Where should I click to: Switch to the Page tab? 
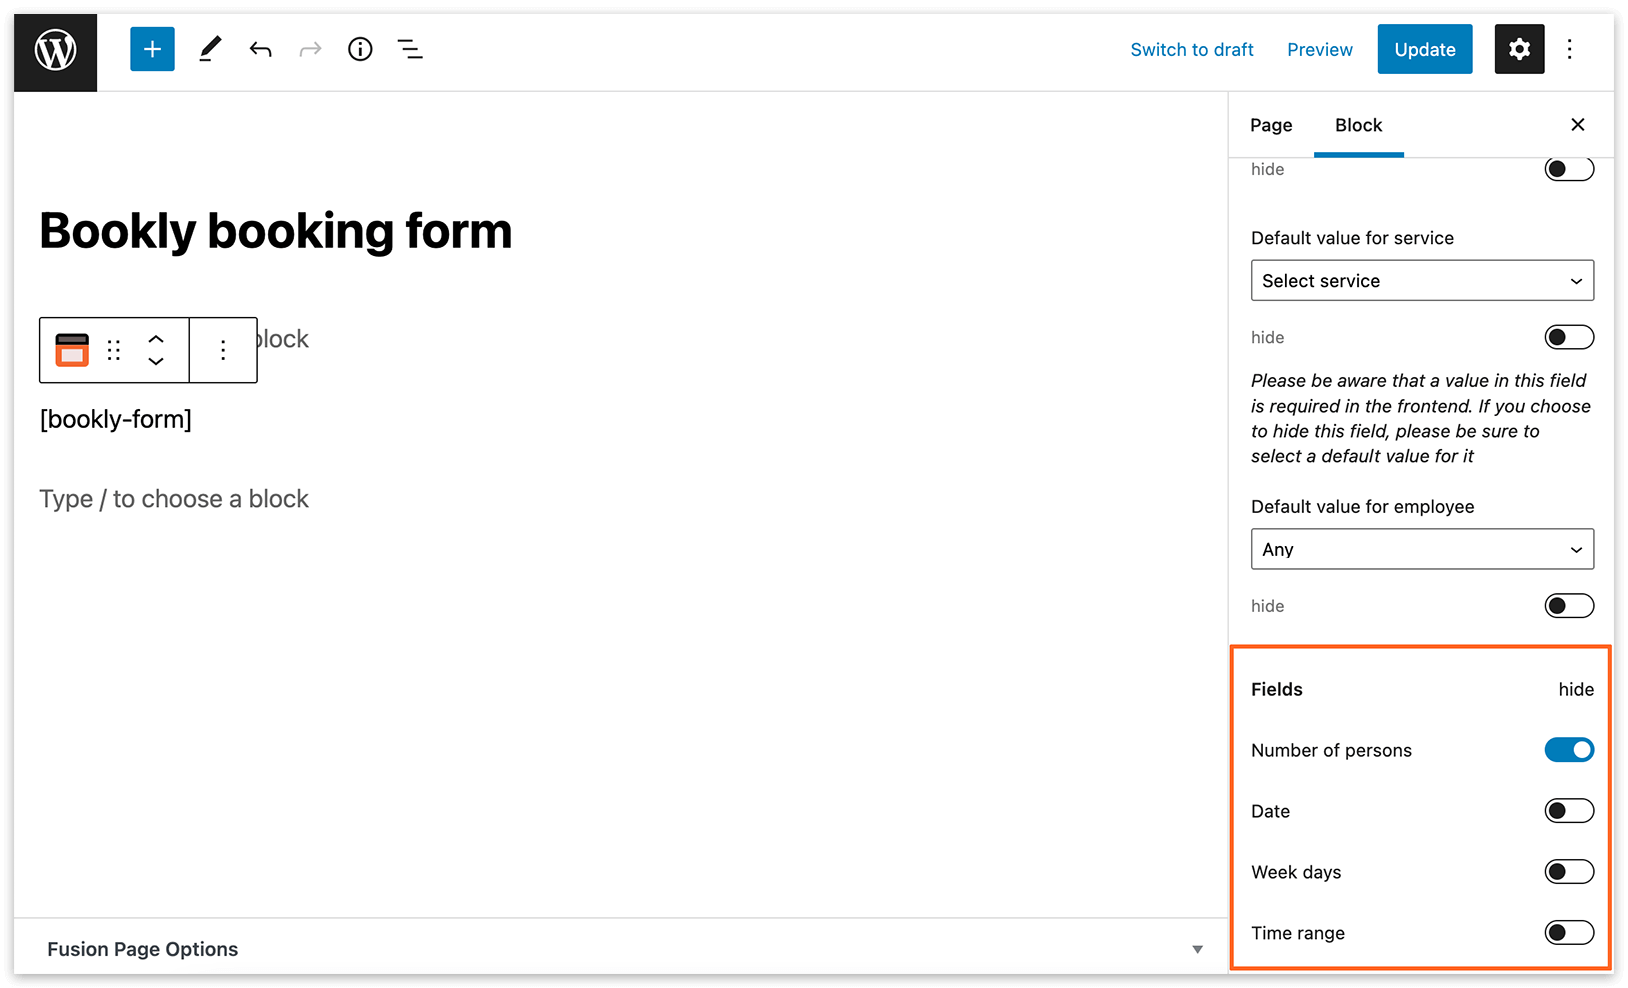(x=1271, y=125)
